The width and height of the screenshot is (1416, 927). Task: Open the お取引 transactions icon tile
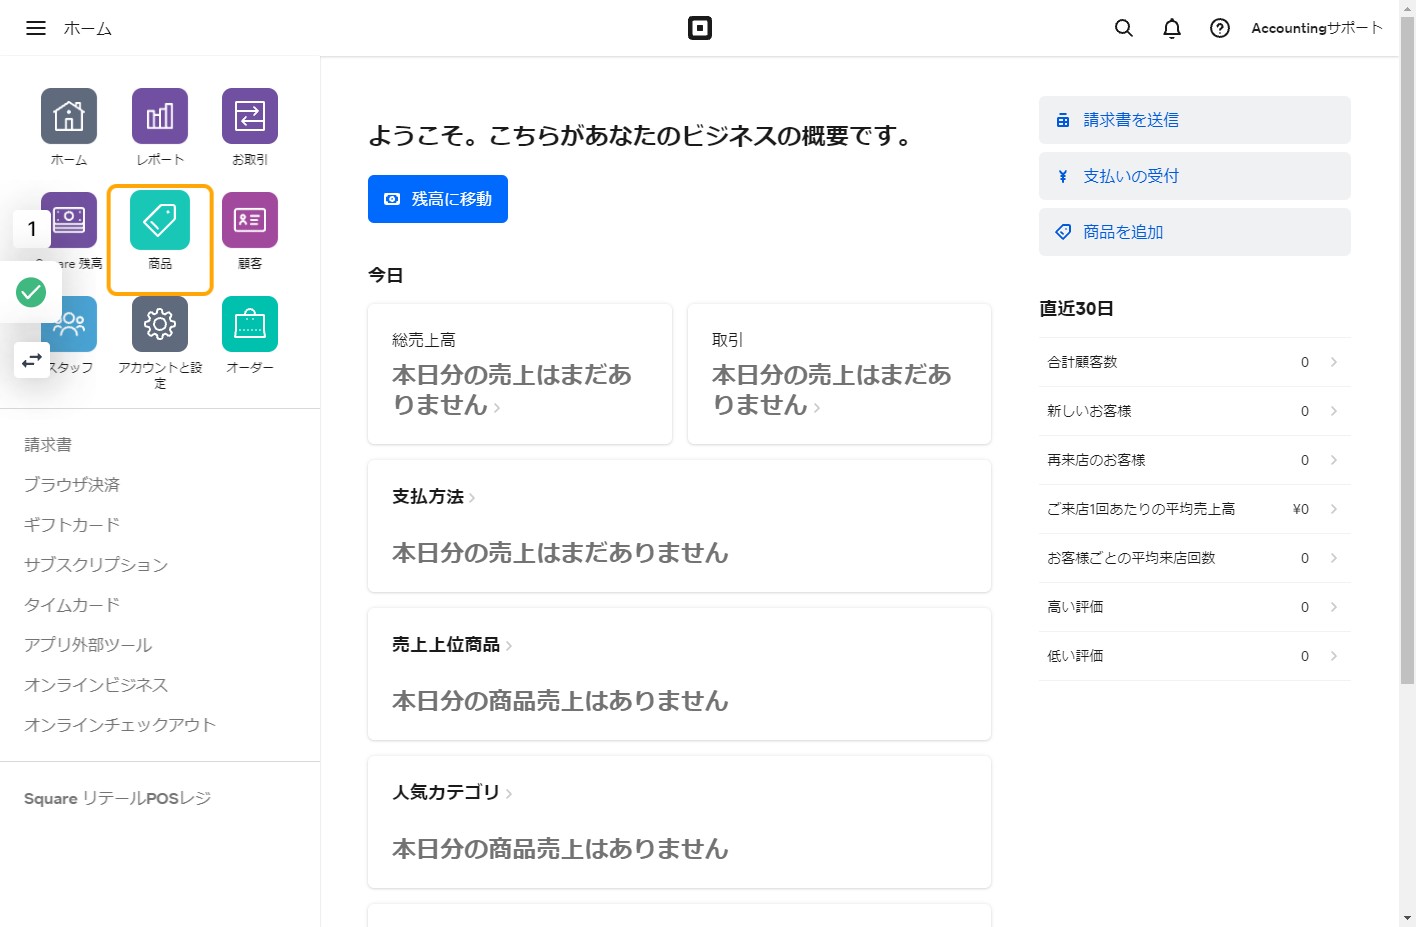250,116
